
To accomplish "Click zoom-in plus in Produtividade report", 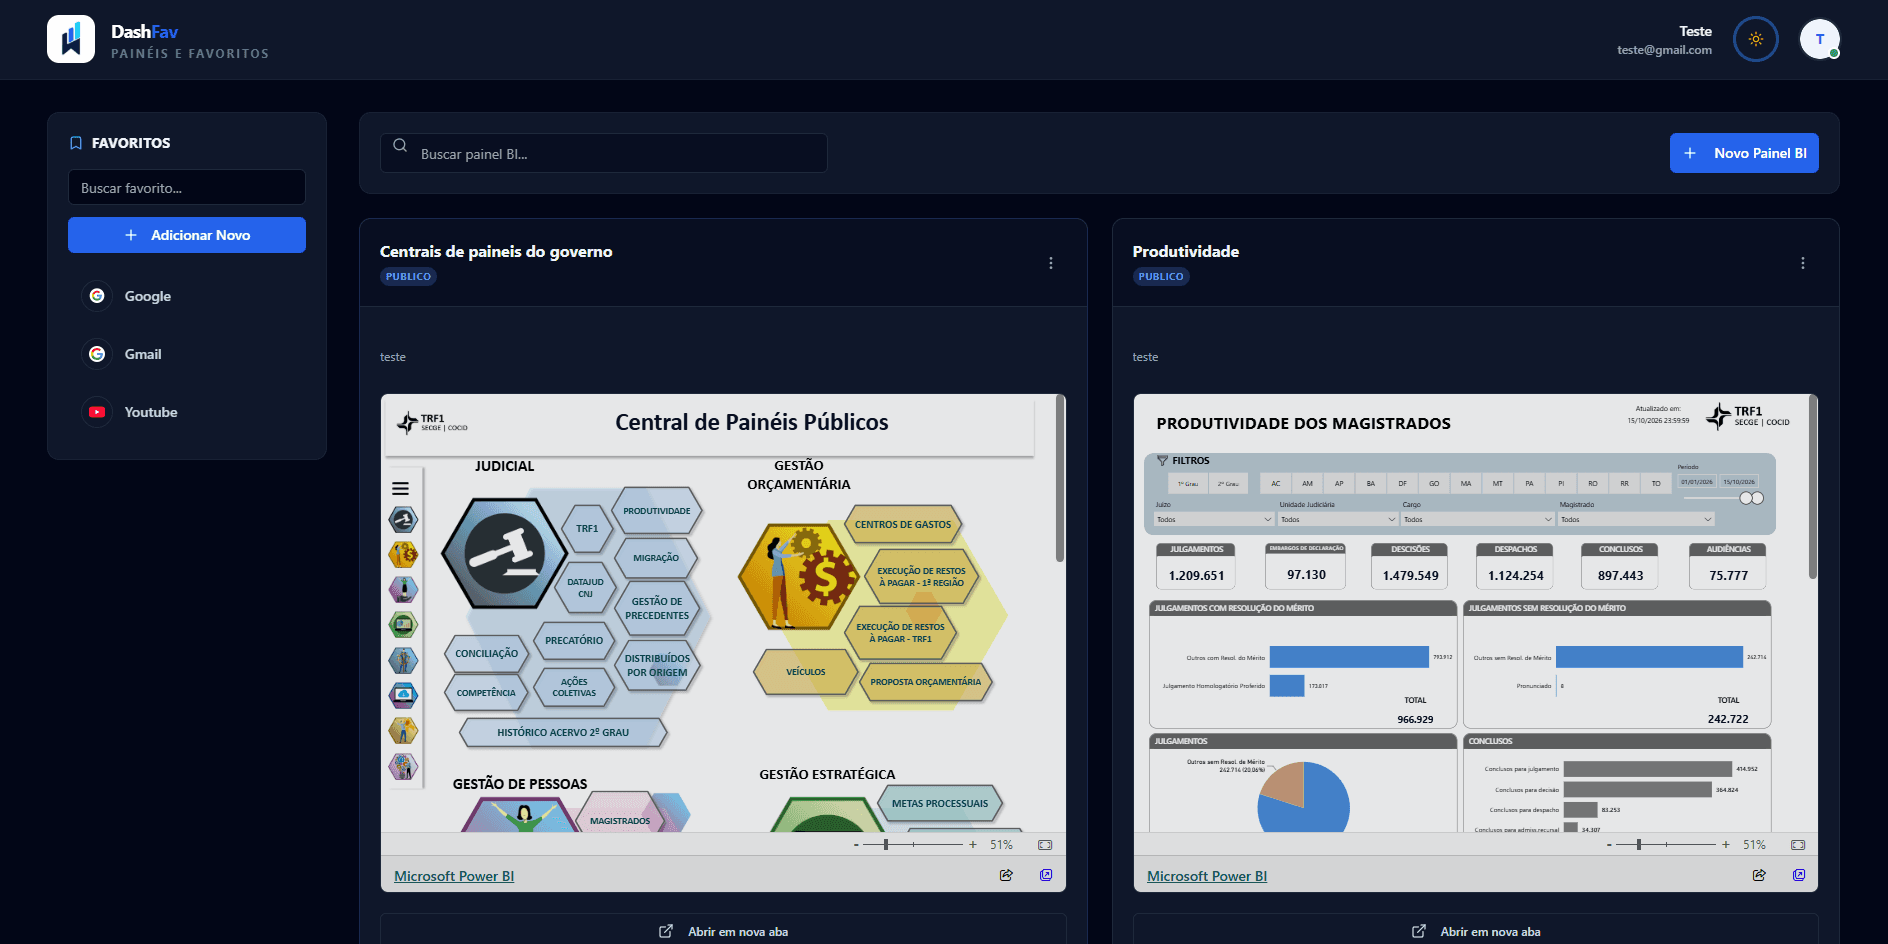I will tap(1726, 845).
